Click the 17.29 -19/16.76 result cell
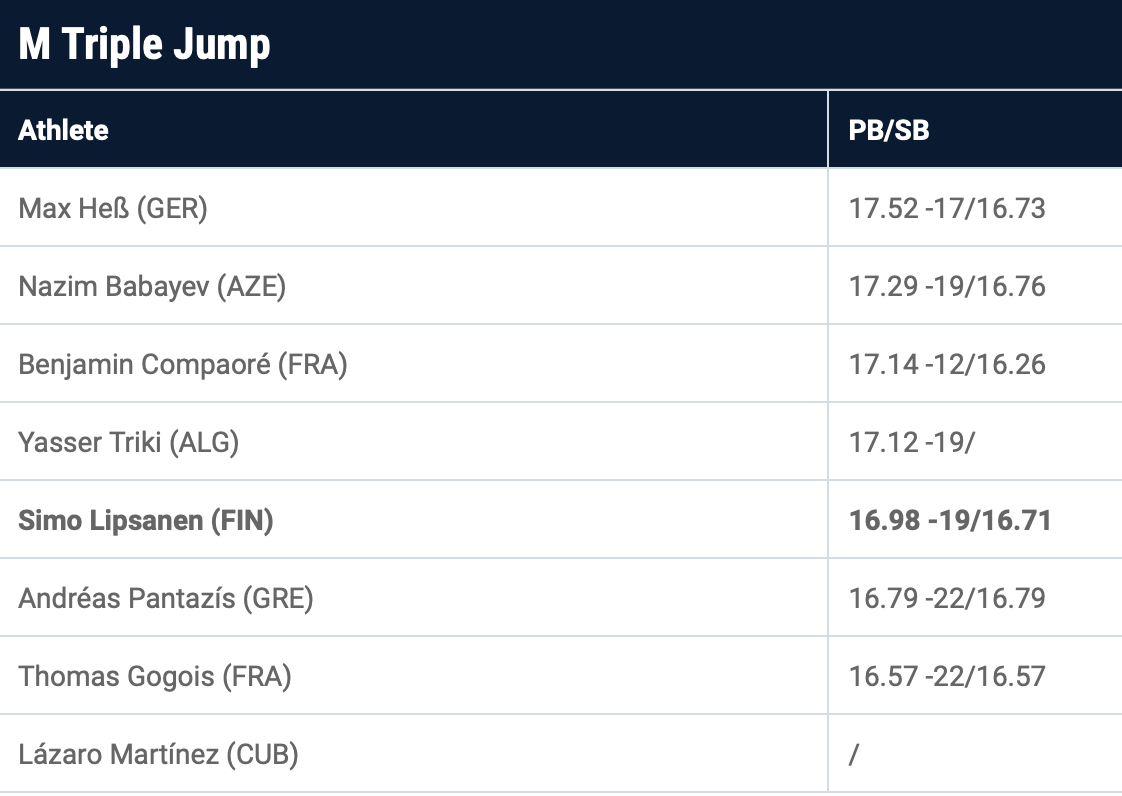 tap(946, 286)
